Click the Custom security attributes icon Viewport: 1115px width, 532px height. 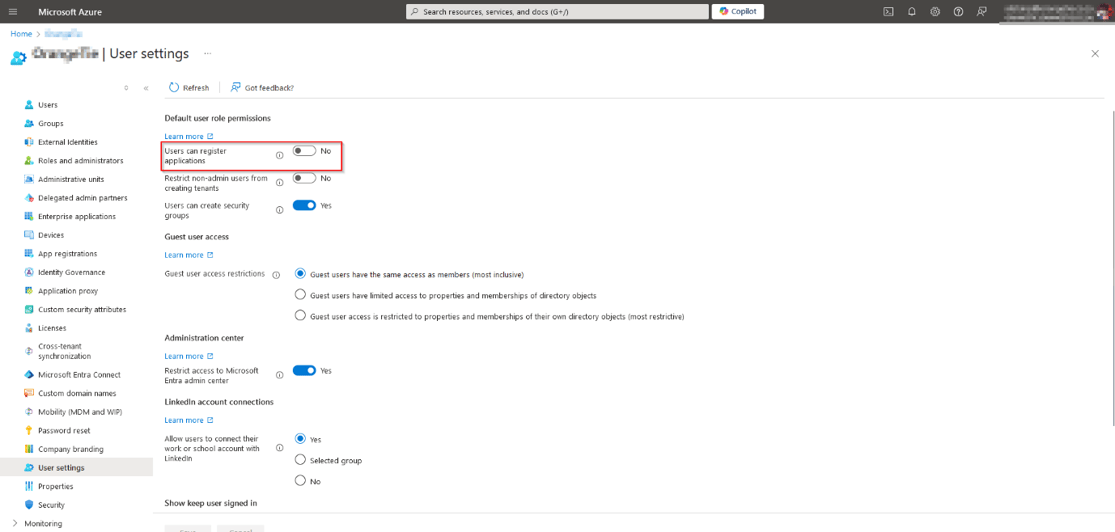point(29,309)
